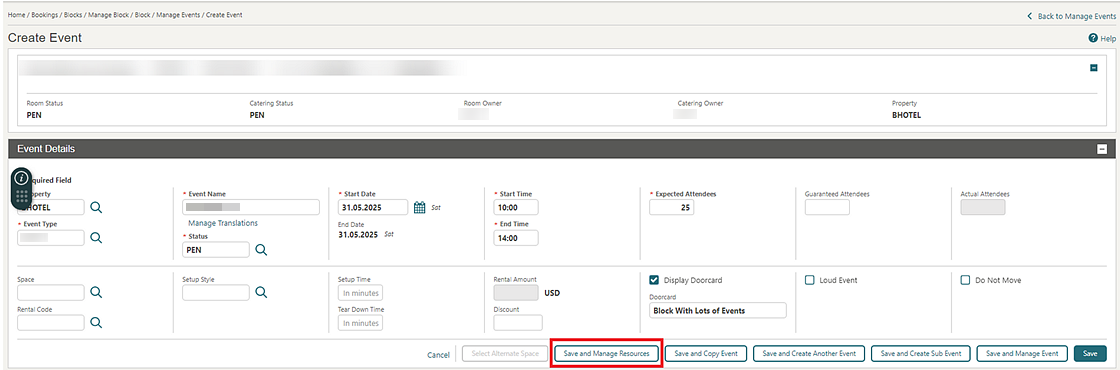This screenshot has width=1120, height=370.
Task: Click Cancel link
Action: (x=439, y=354)
